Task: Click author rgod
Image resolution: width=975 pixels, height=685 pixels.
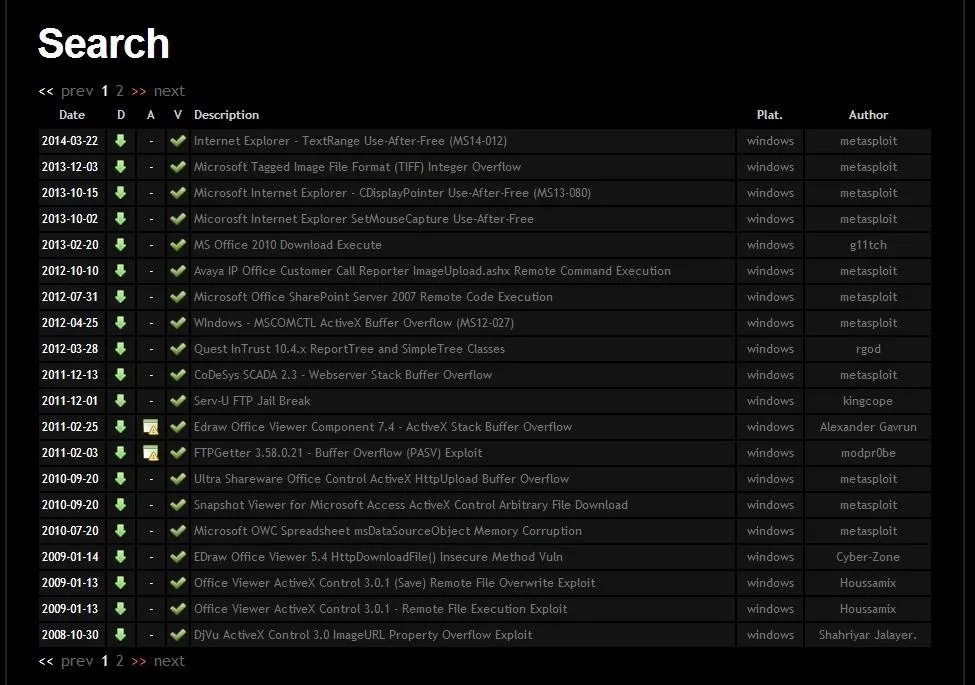Action: pos(868,349)
